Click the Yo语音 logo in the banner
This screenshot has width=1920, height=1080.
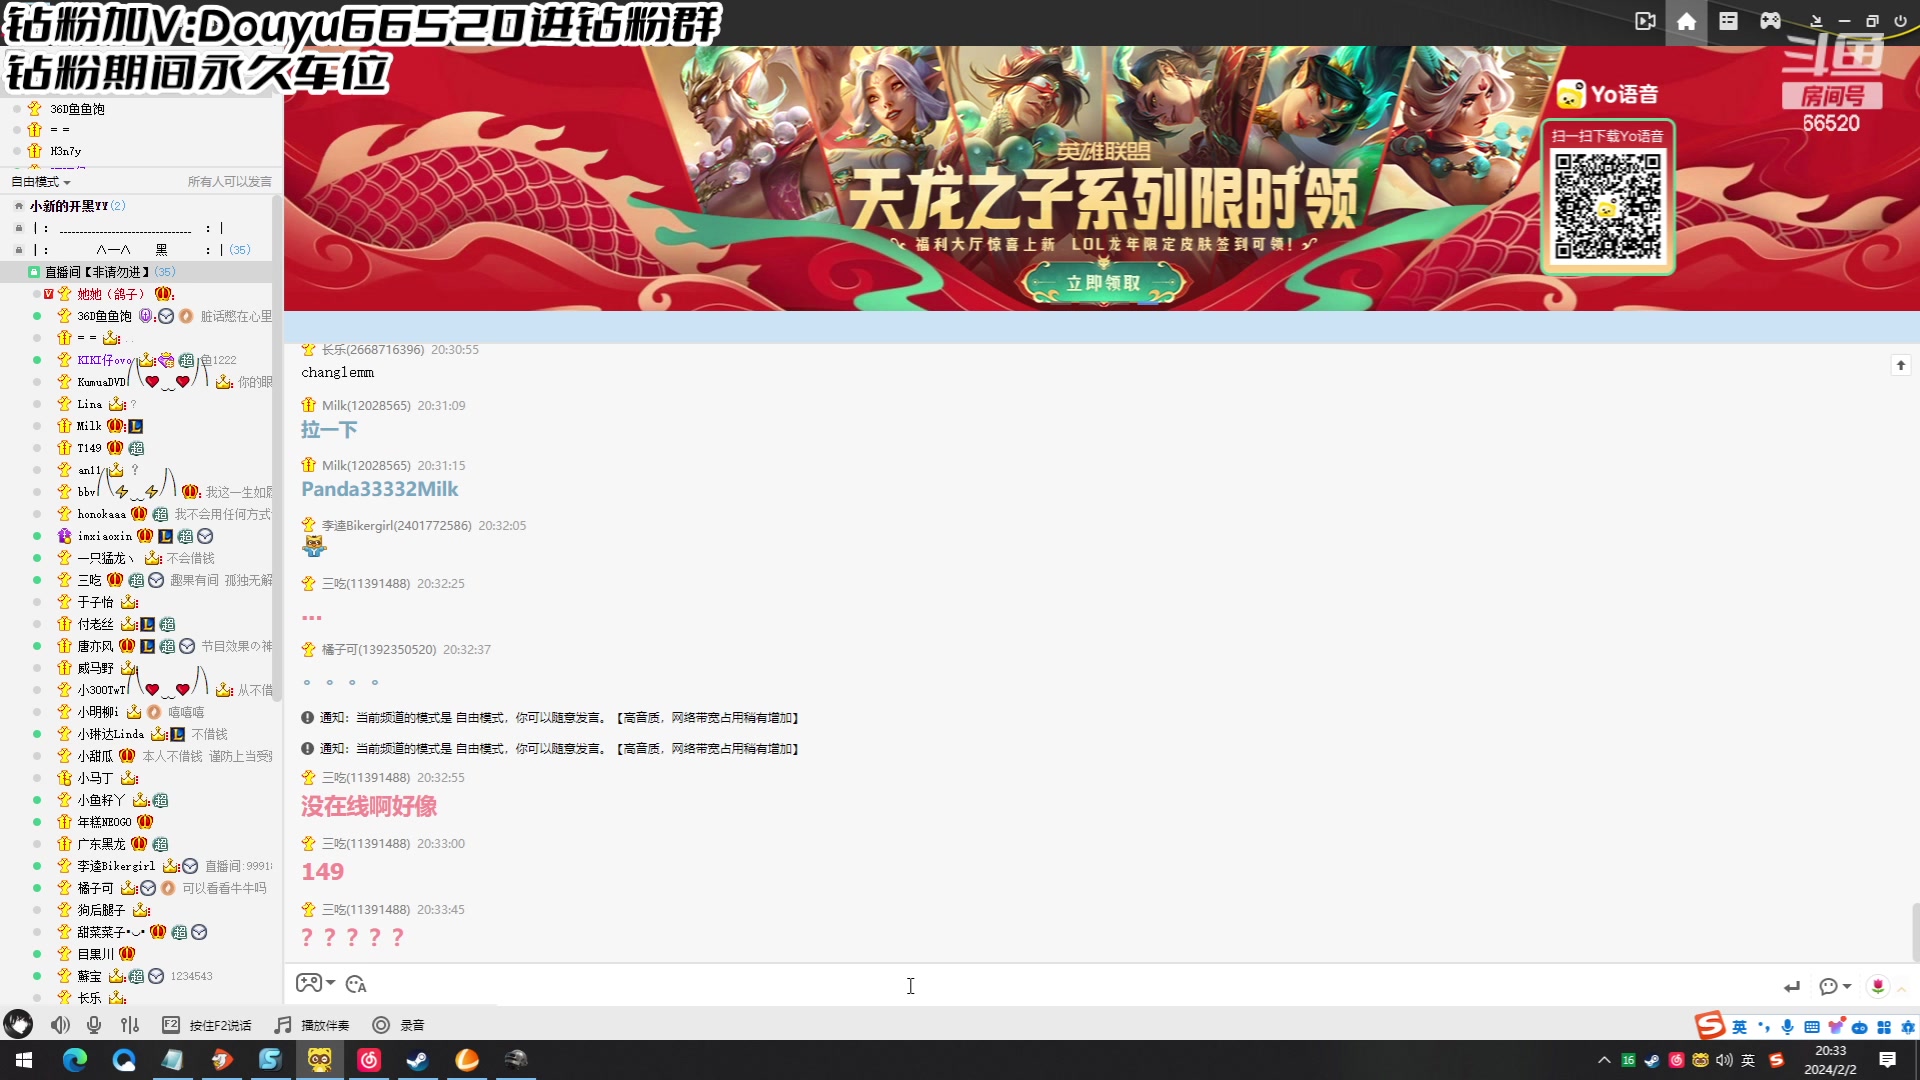click(x=1608, y=94)
